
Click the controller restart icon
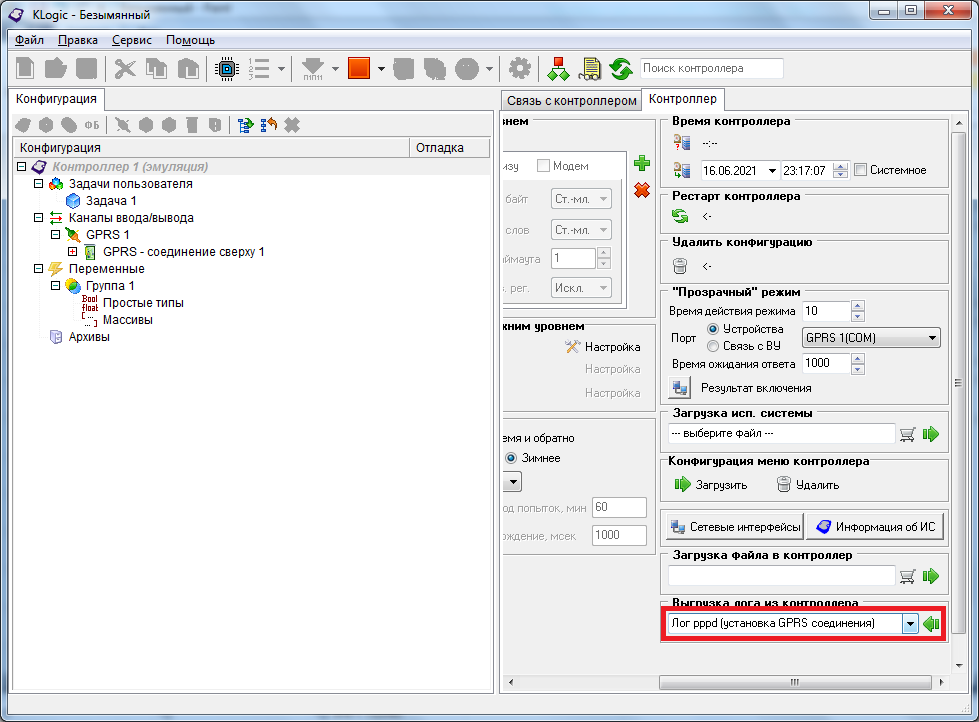681,215
